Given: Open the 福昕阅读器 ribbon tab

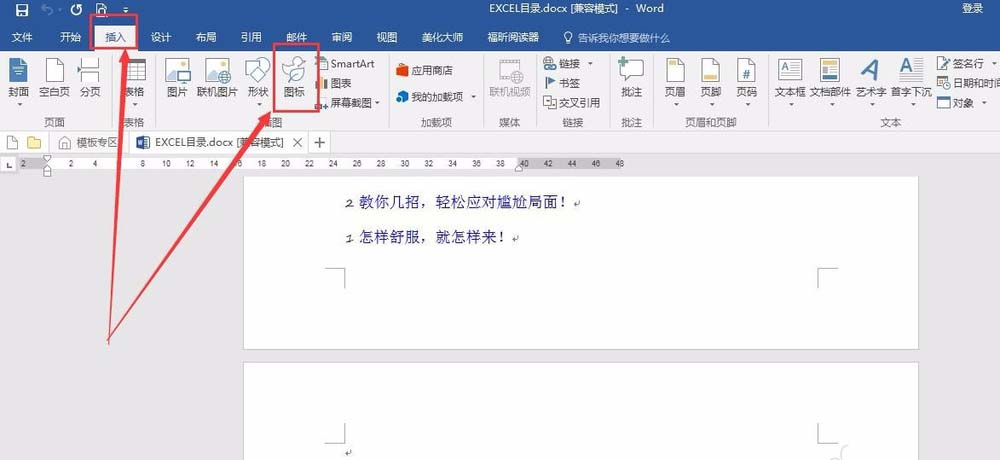Looking at the screenshot, I should 513,38.
